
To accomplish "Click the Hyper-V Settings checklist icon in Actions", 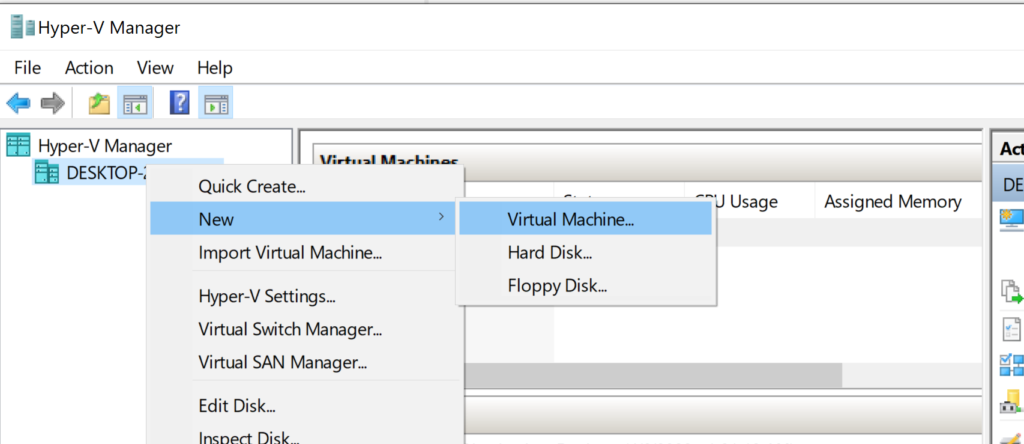I will pos(1012,328).
